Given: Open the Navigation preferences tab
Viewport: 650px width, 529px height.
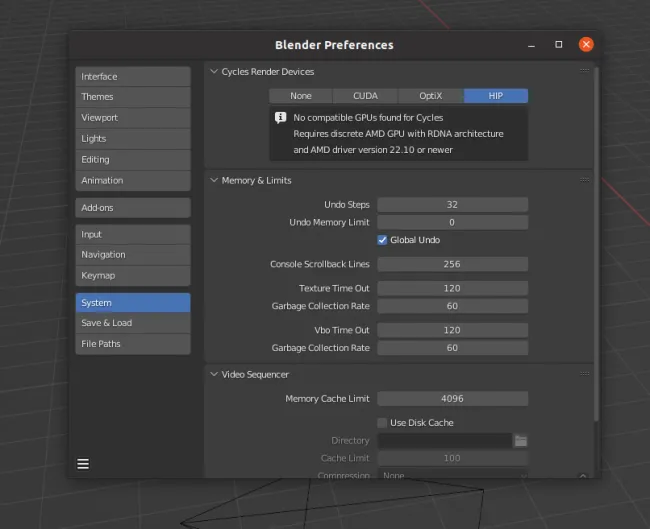Looking at the screenshot, I should (133, 255).
